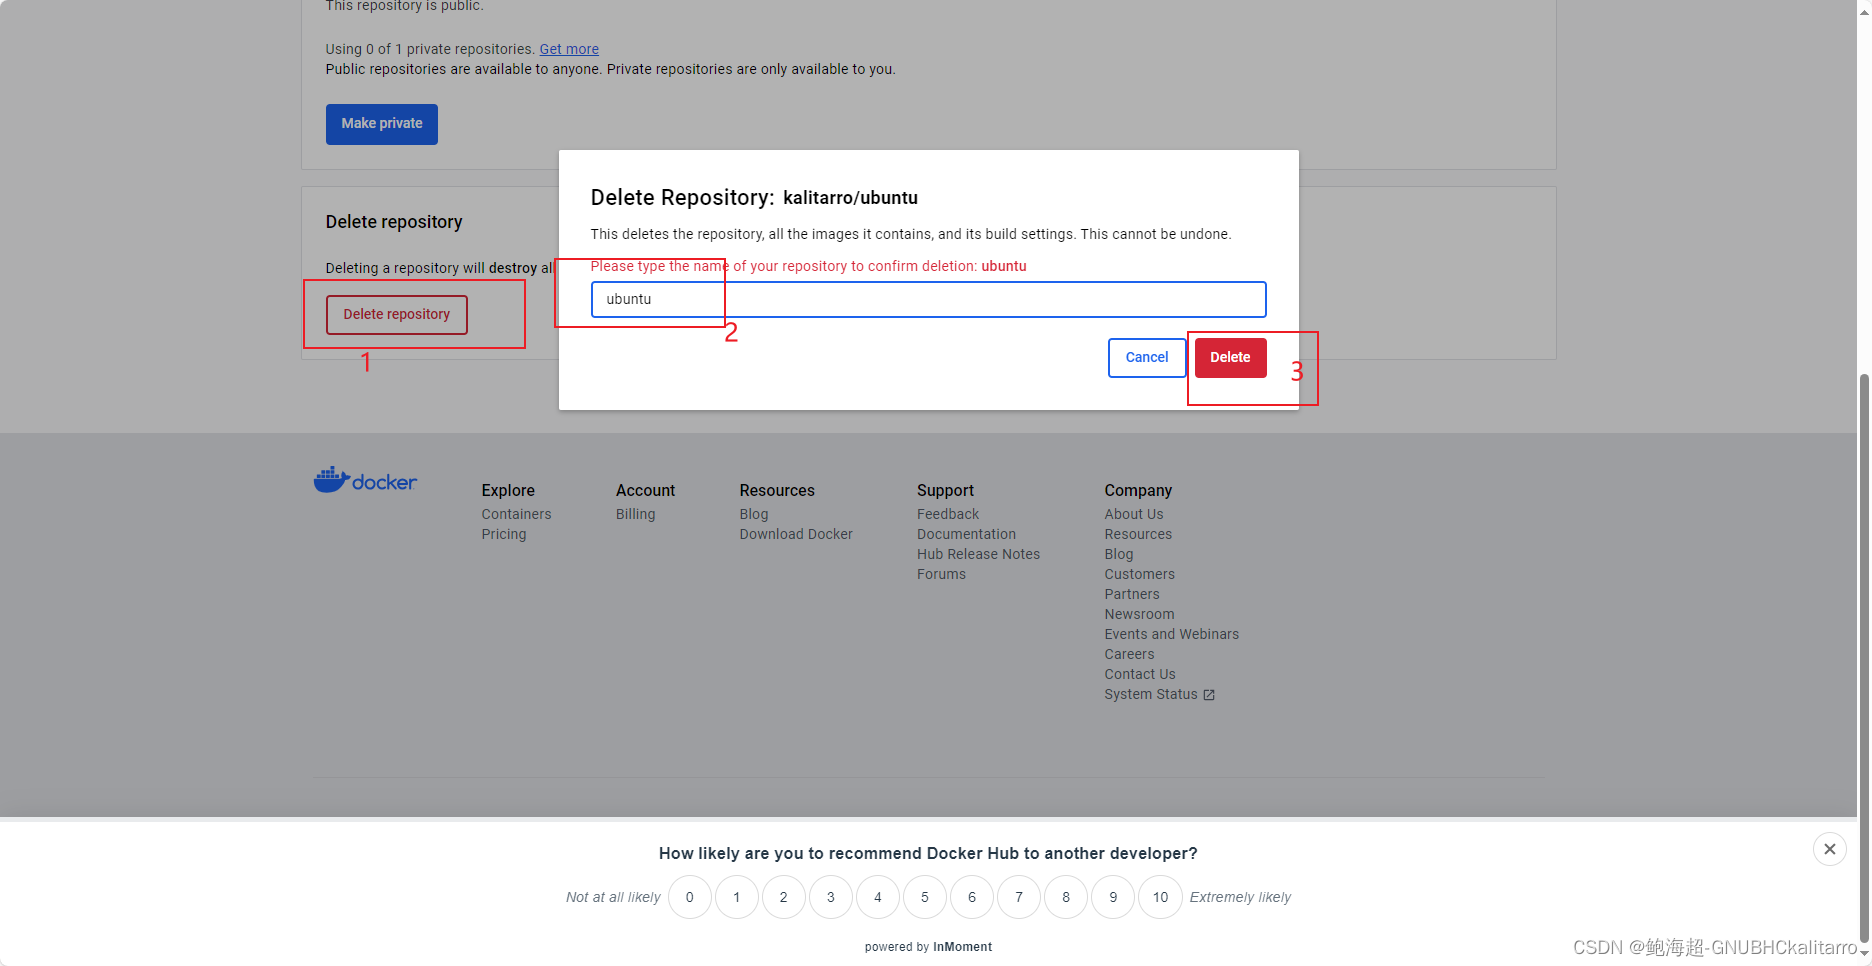Open Pricing link under Explore
The image size is (1872, 966).
504,534
